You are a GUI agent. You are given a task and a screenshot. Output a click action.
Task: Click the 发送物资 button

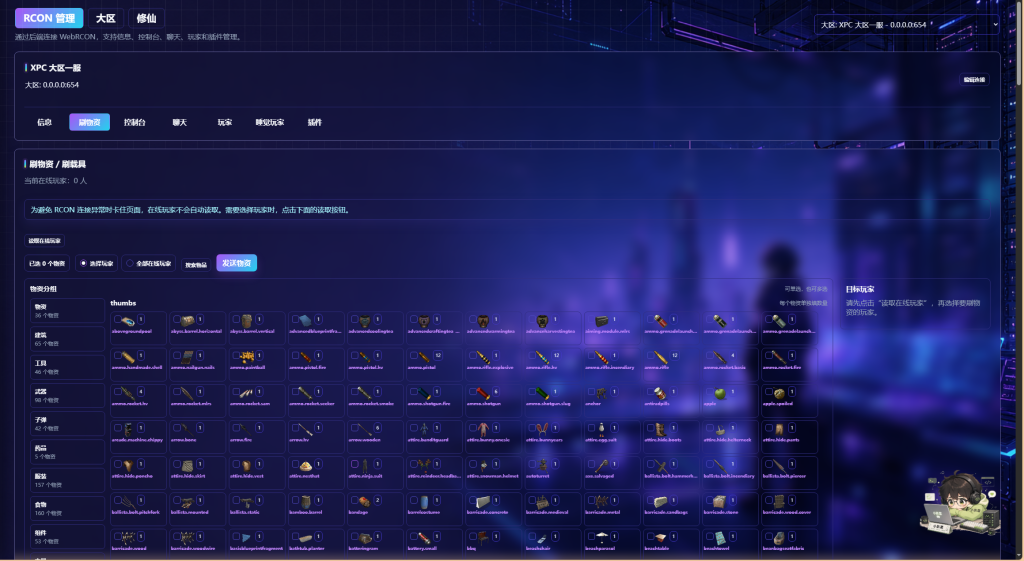(x=236, y=263)
